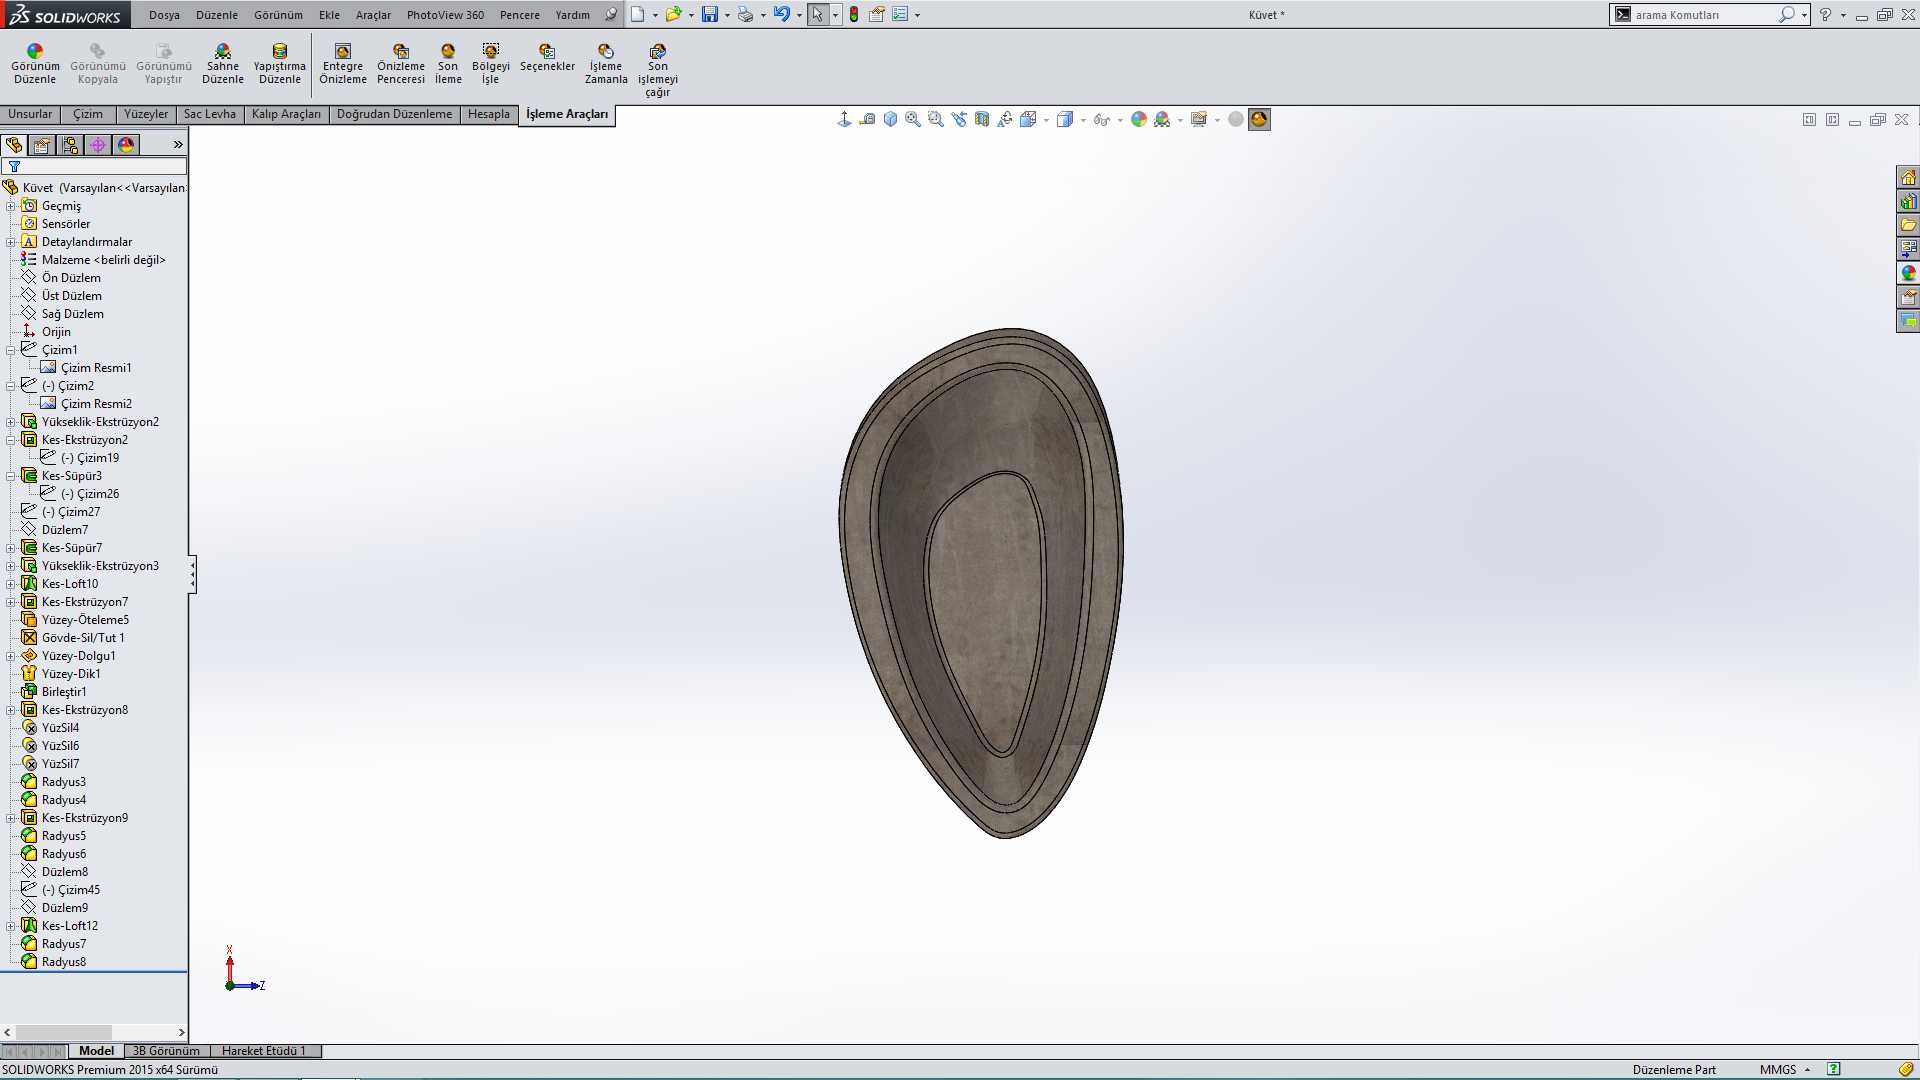Click the Help question mark button
1920x1080 pixels.
1825,15
